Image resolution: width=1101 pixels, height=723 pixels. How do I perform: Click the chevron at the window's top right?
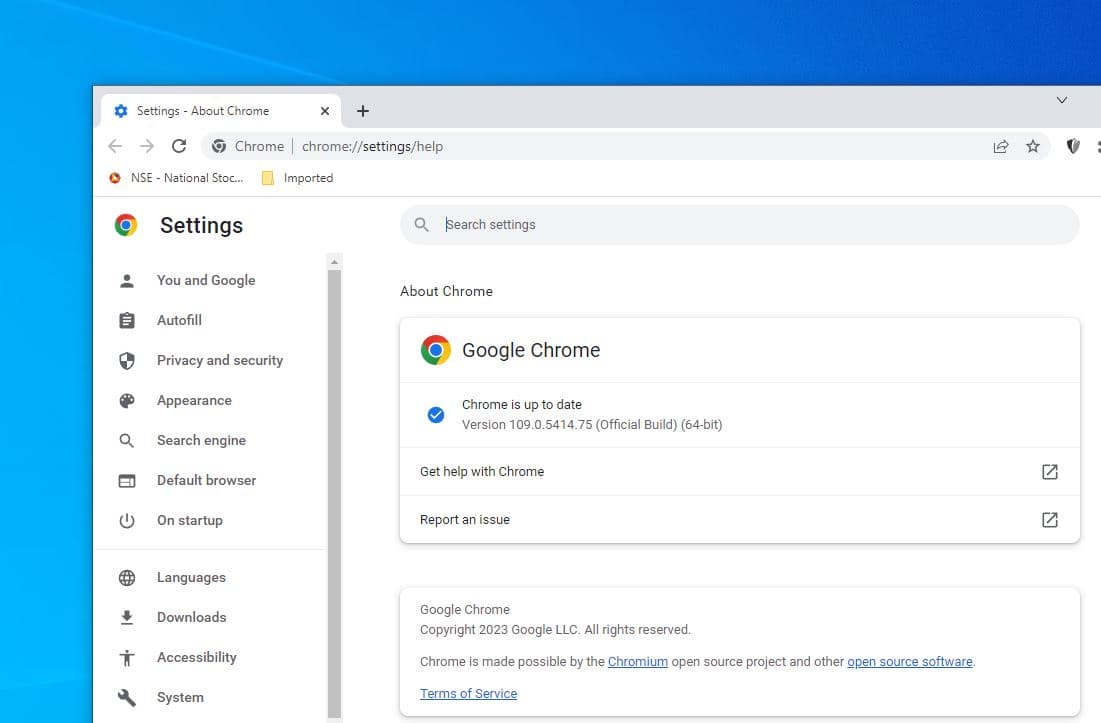point(1062,100)
